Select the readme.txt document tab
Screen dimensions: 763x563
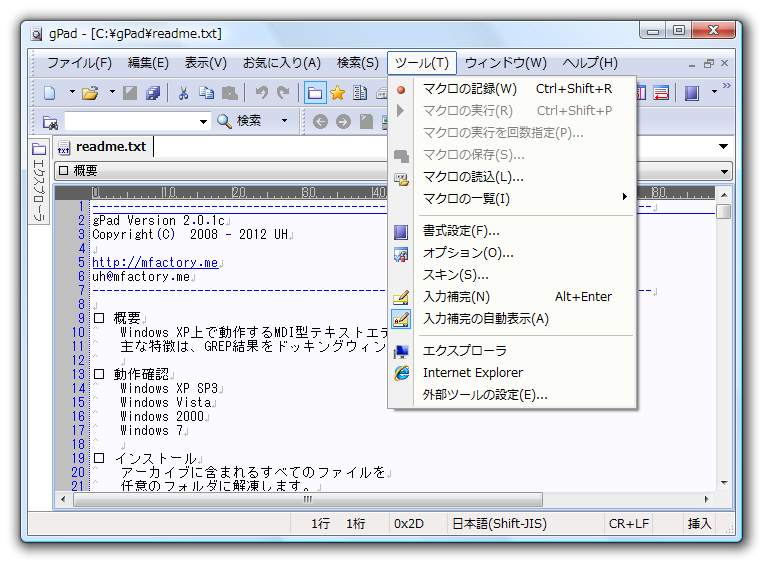coord(110,147)
